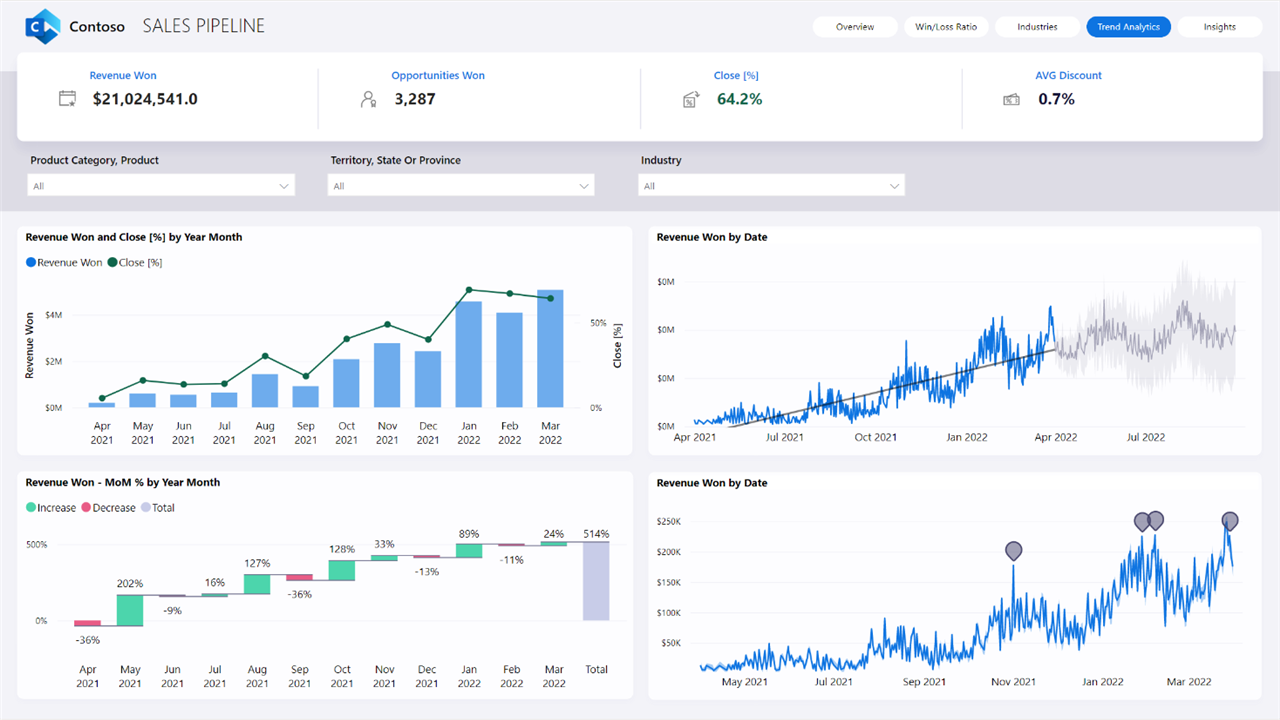Click the 514% Total waterfall bar

click(596, 581)
